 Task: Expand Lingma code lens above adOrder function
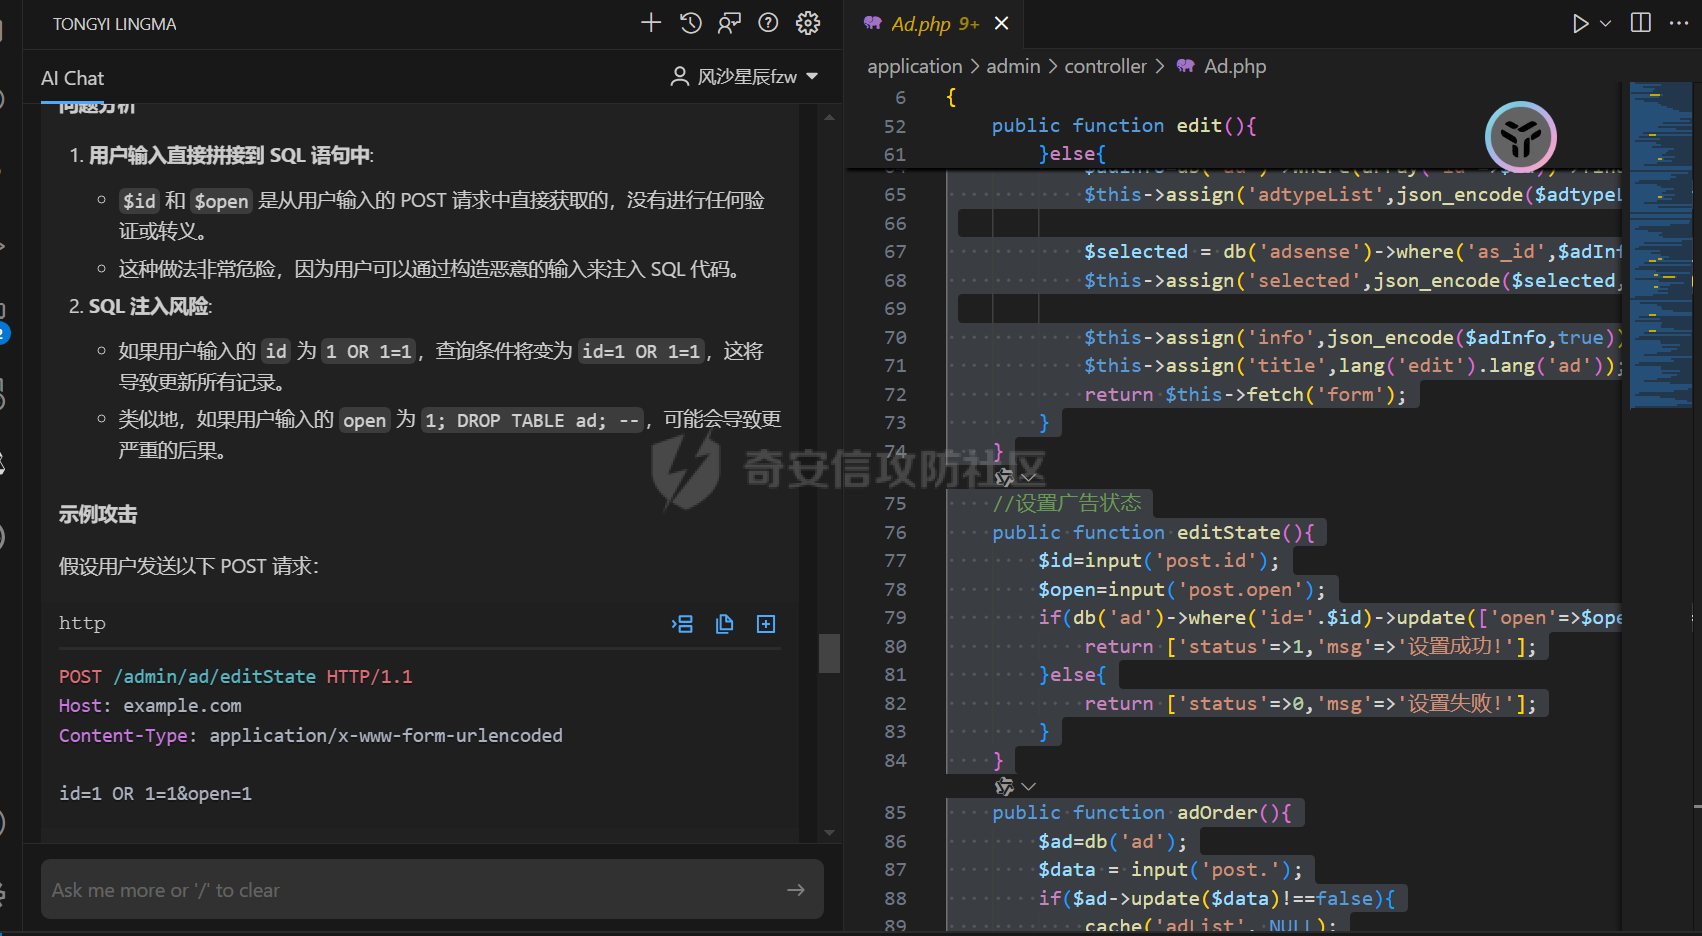click(1015, 787)
